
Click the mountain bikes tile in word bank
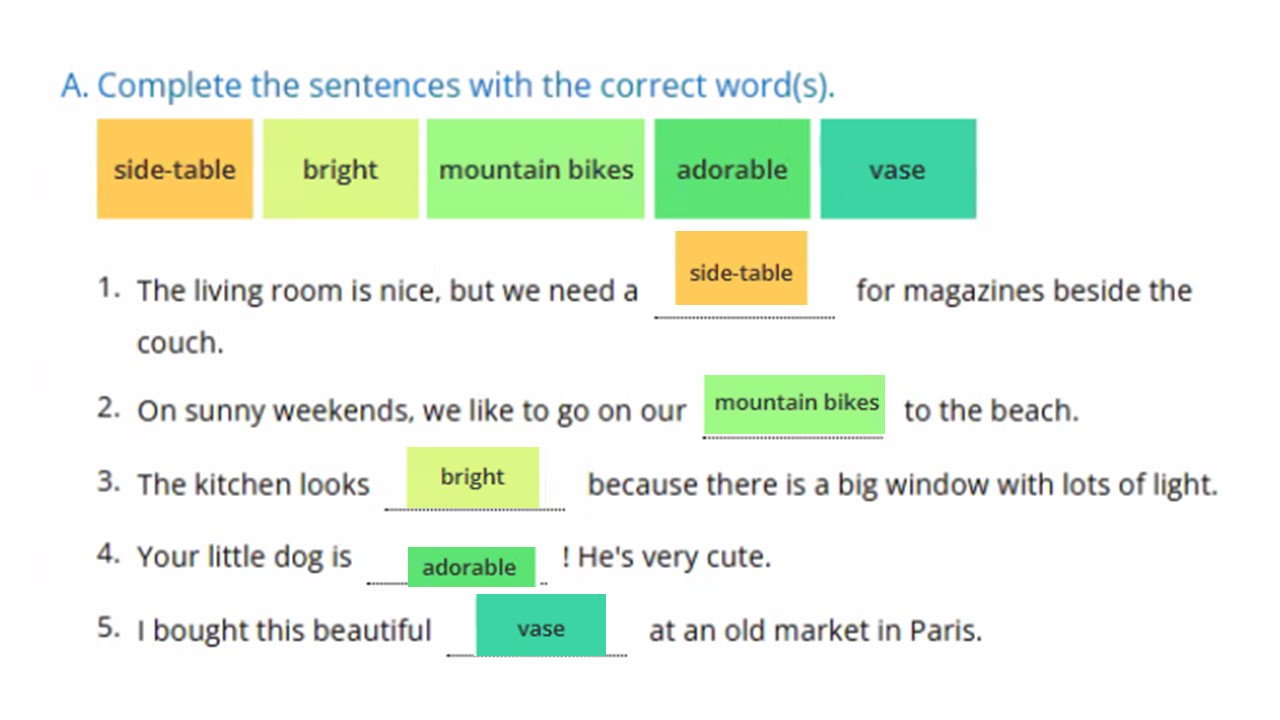click(x=536, y=169)
